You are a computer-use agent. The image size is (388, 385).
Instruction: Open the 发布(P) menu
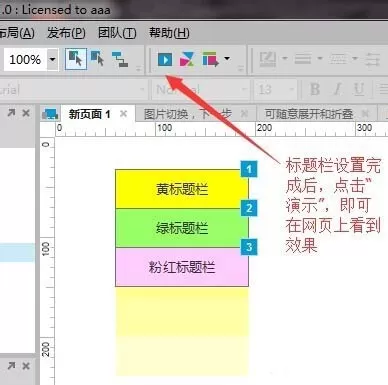coord(66,33)
